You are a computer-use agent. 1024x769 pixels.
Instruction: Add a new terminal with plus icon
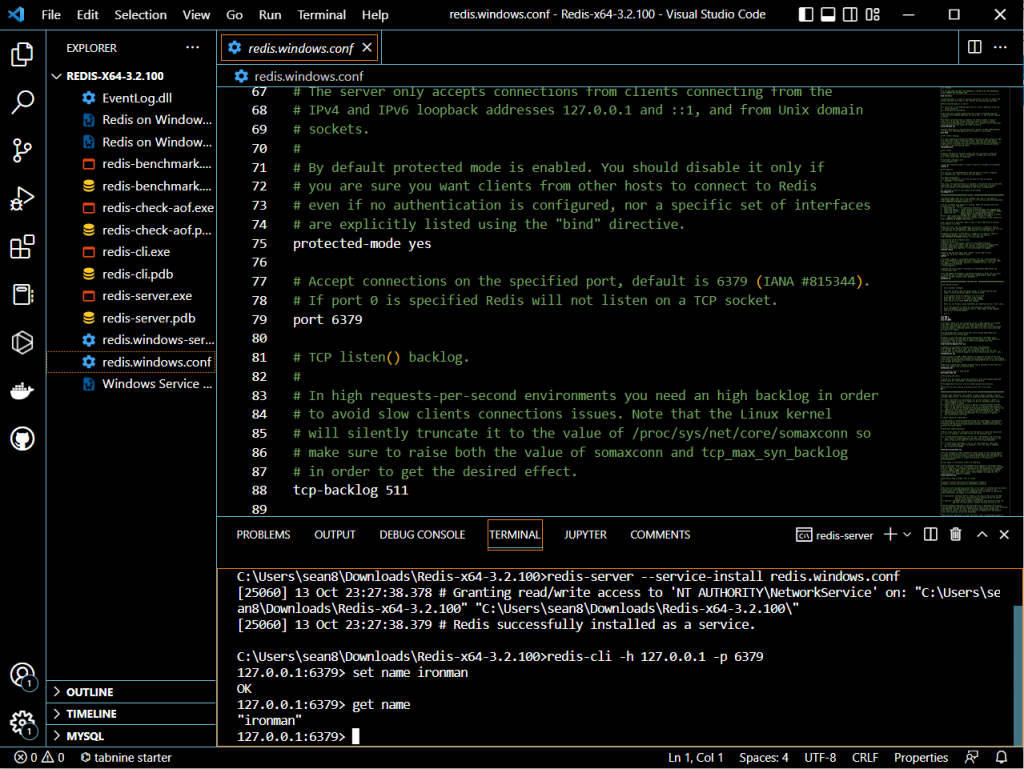pos(890,535)
